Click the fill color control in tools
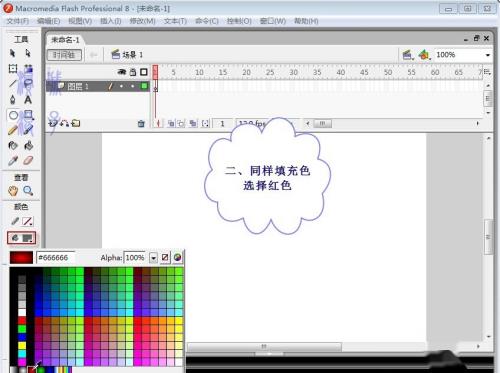Screen dimensions: 500x373 (27, 238)
